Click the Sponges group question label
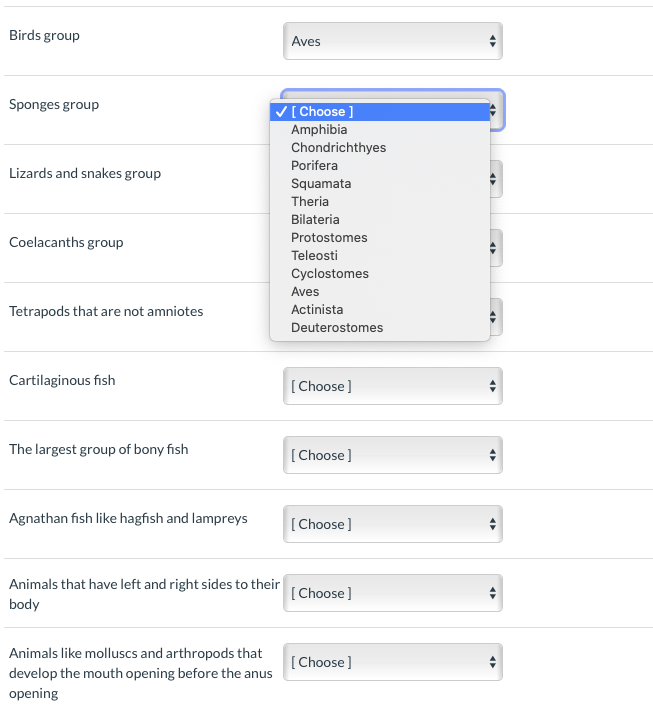Image resolution: width=653 pixels, height=717 pixels. click(x=54, y=105)
